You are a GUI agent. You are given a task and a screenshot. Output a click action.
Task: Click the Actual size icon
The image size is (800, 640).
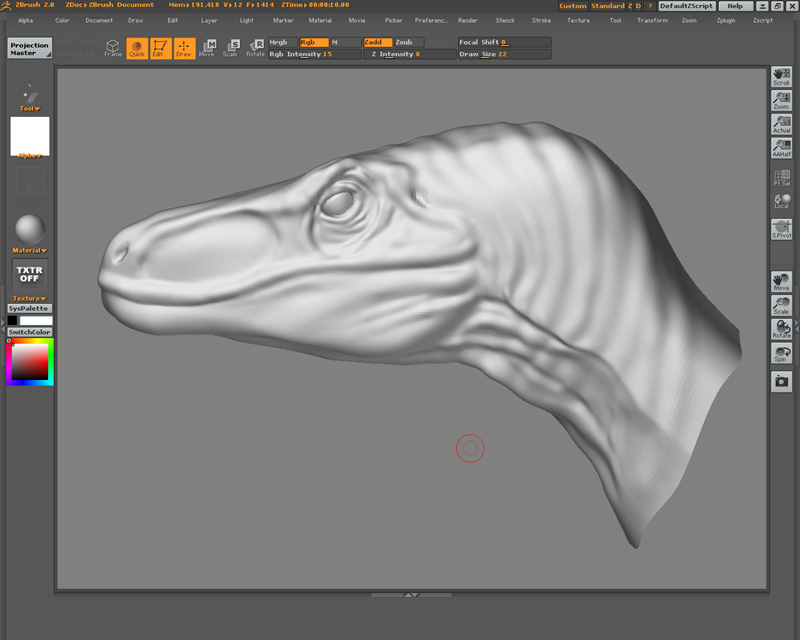tap(781, 125)
